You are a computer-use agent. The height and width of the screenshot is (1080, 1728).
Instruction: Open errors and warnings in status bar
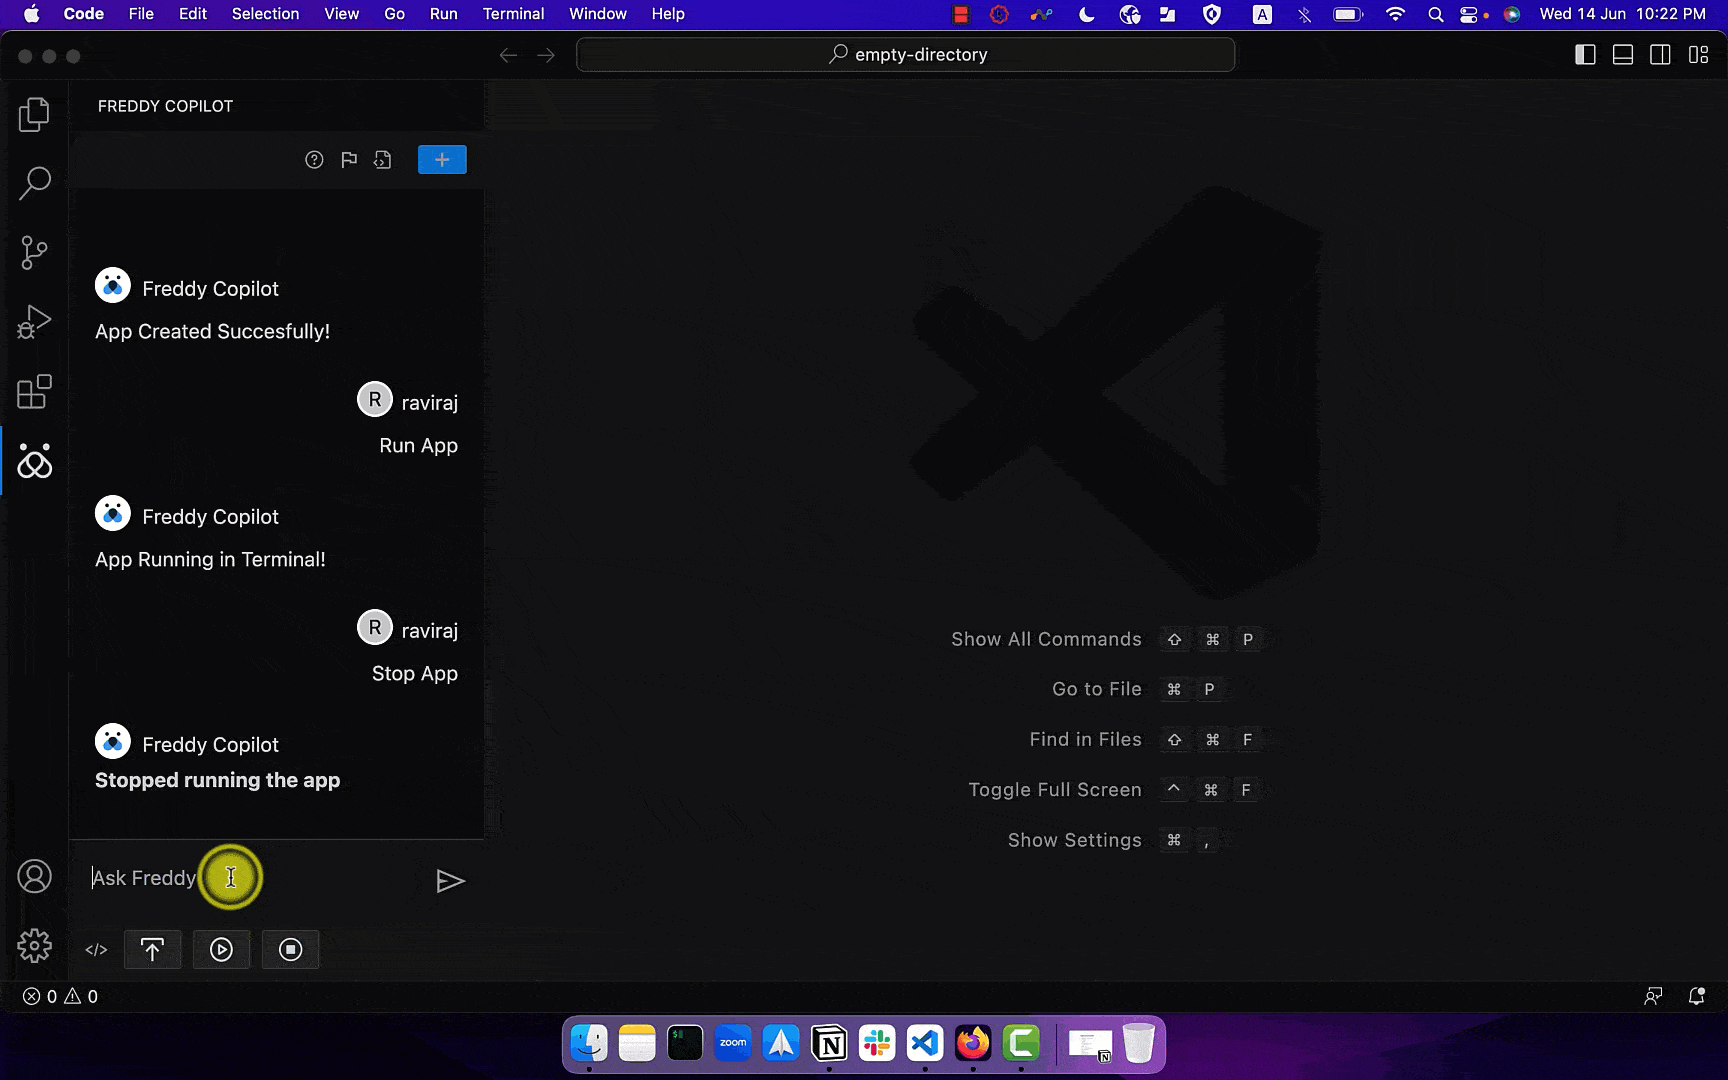pyautogui.click(x=60, y=996)
